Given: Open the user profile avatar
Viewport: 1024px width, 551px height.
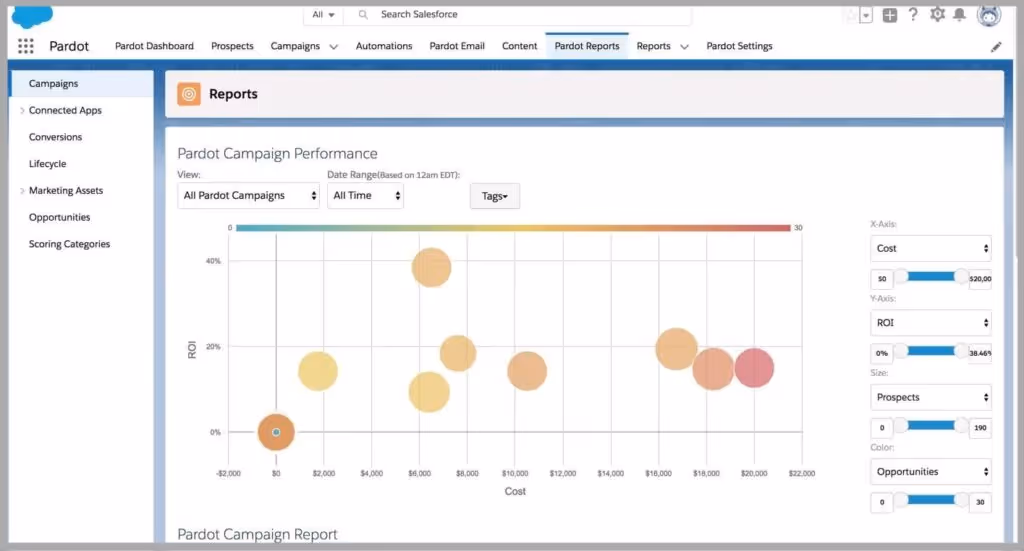Looking at the screenshot, I should coord(989,15).
